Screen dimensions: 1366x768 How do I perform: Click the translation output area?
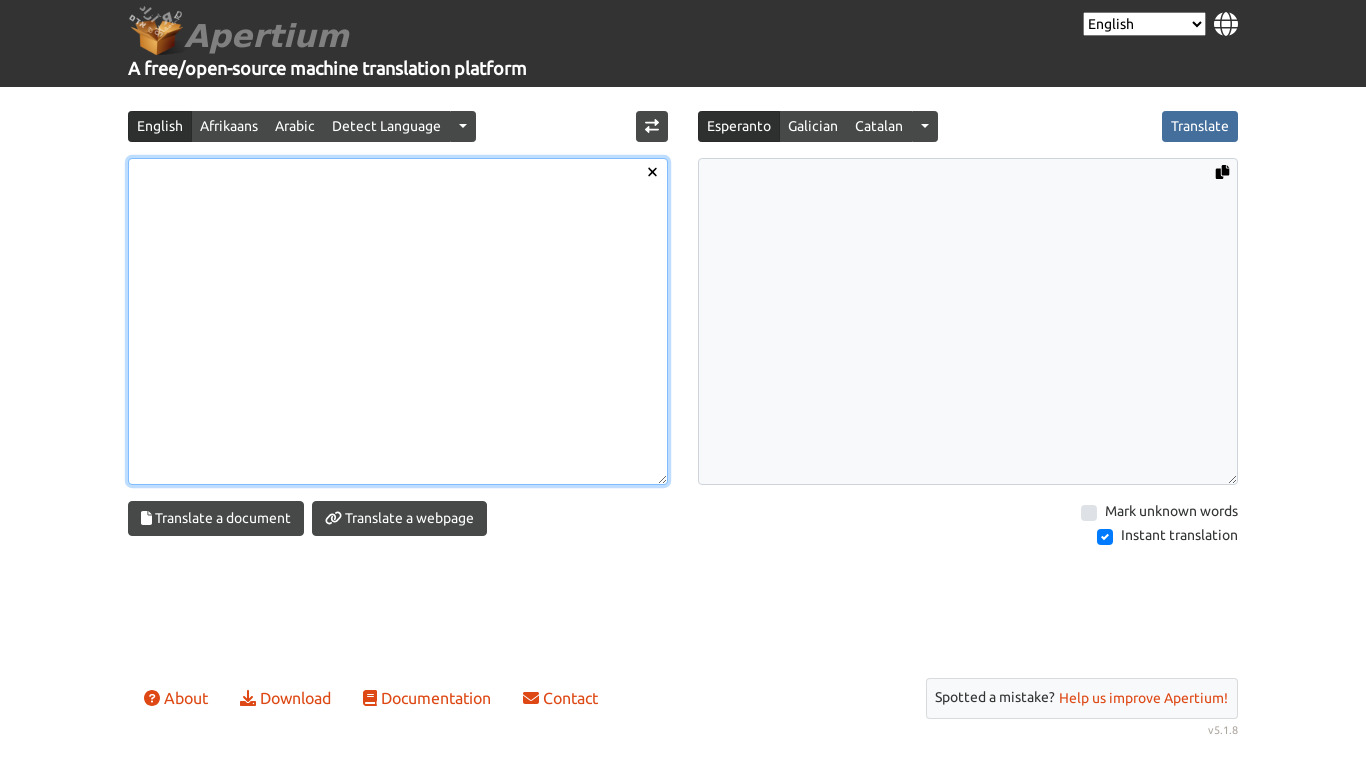(x=968, y=322)
